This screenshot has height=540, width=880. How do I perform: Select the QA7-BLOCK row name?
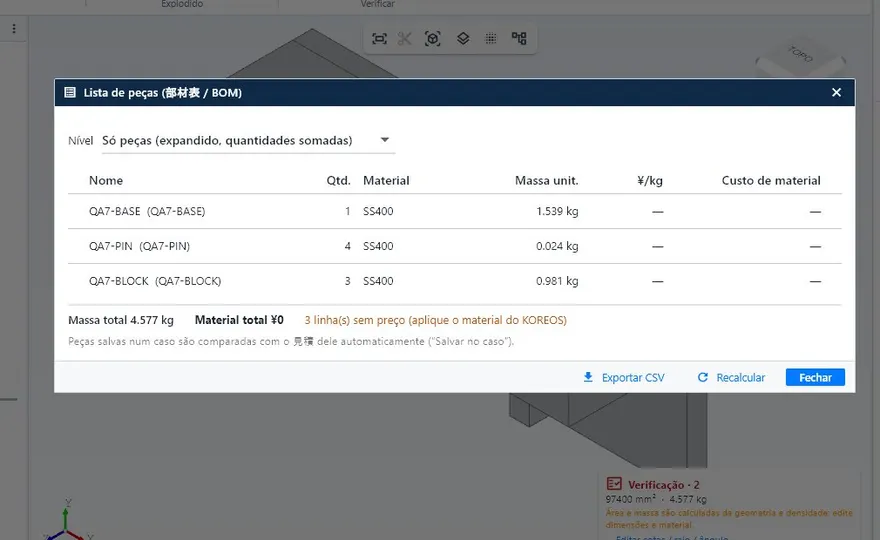coord(155,281)
